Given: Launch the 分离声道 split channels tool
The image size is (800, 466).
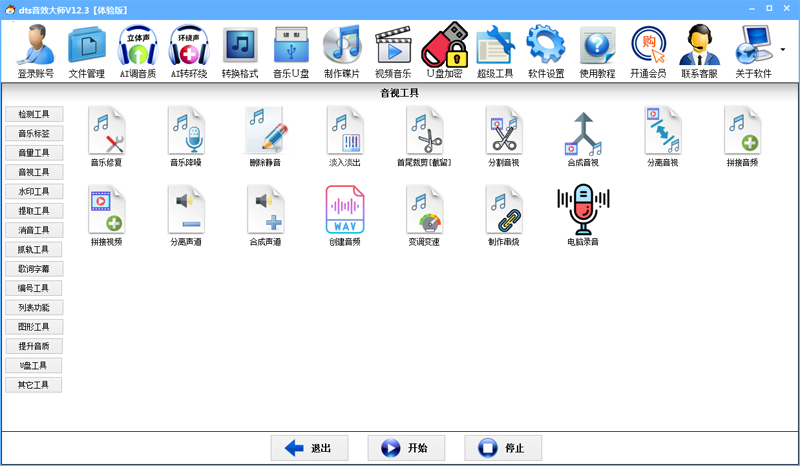Looking at the screenshot, I should coord(186,215).
